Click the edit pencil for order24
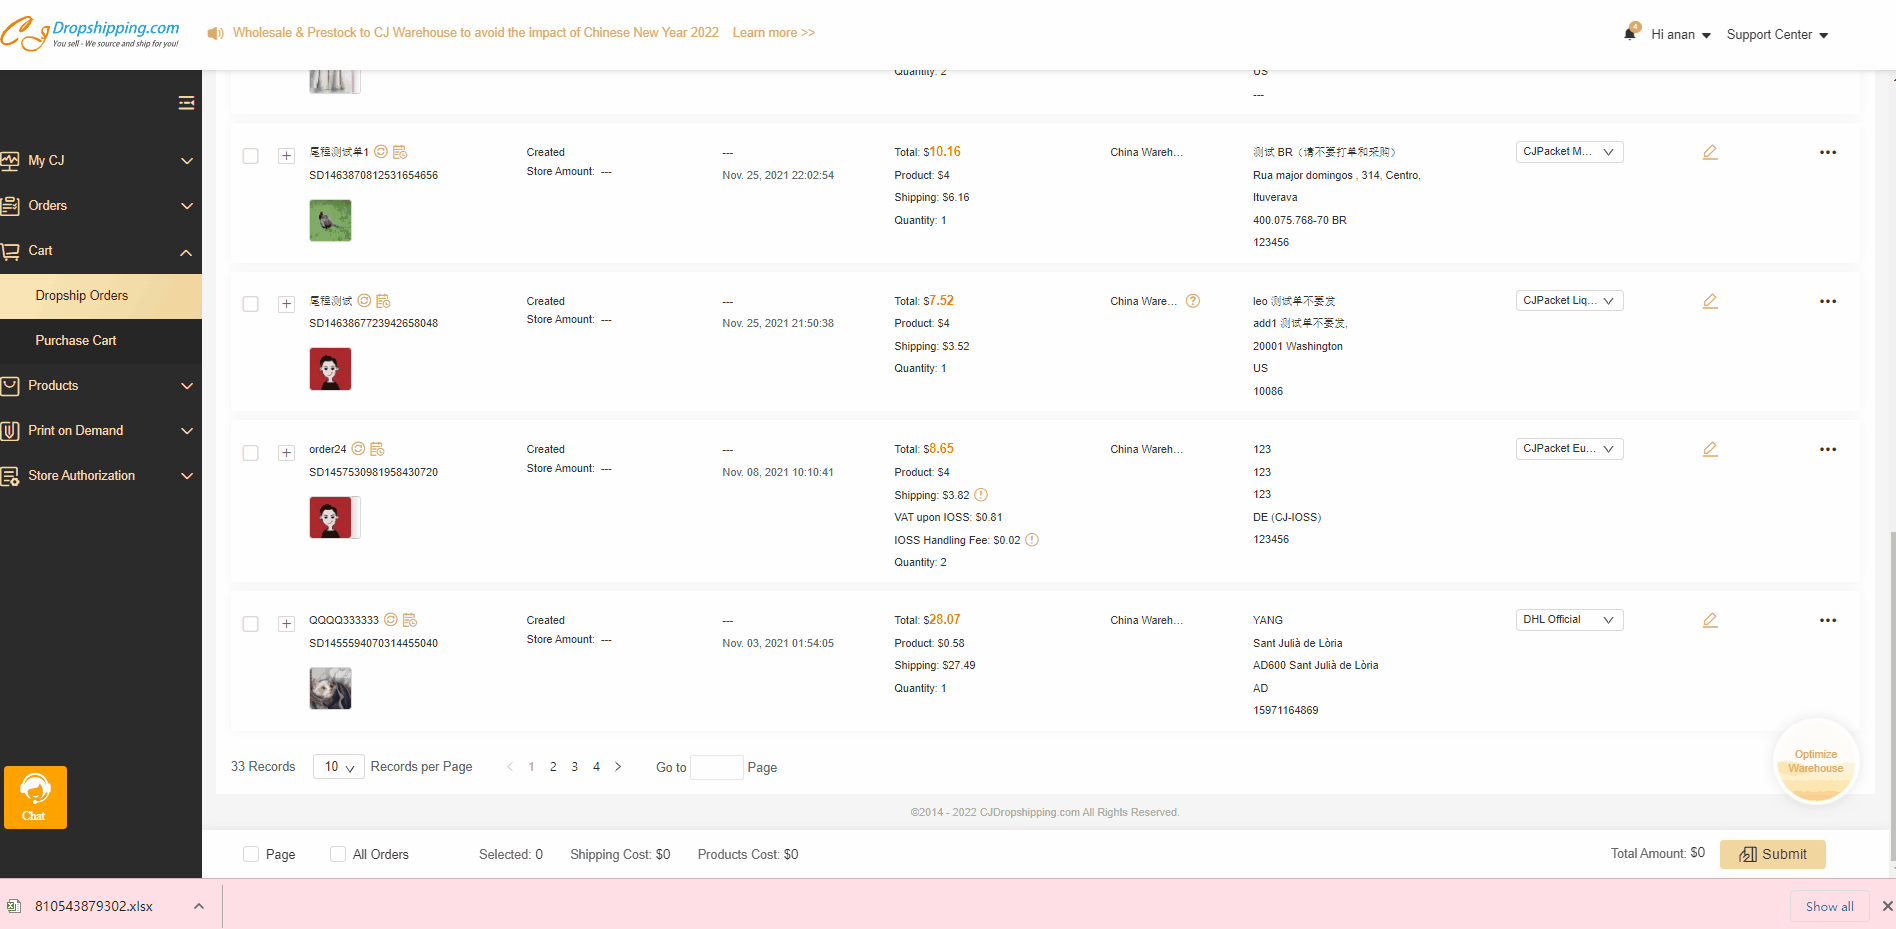The image size is (1896, 929). point(1710,450)
